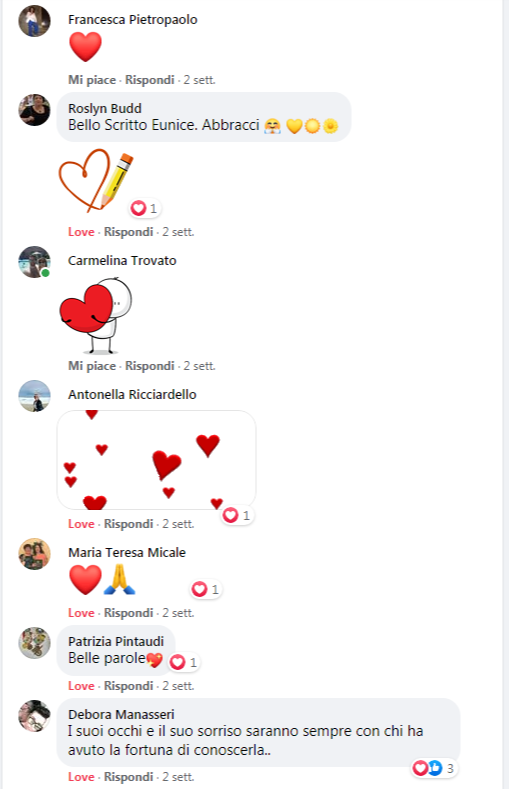
Task: Click Roslyn Budd's profile picture
Action: click(x=34, y=110)
